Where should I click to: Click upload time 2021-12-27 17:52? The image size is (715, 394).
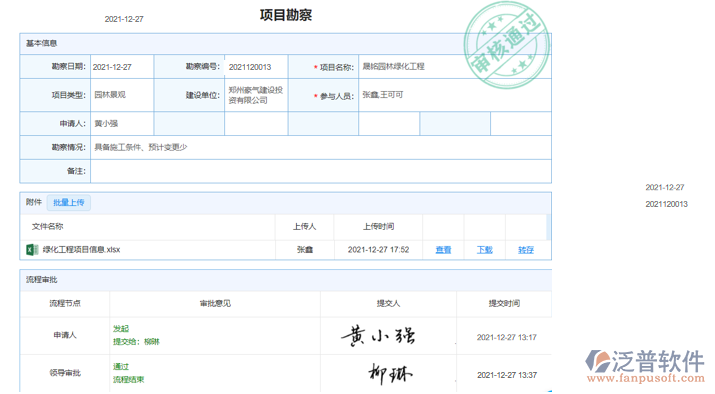[378, 250]
